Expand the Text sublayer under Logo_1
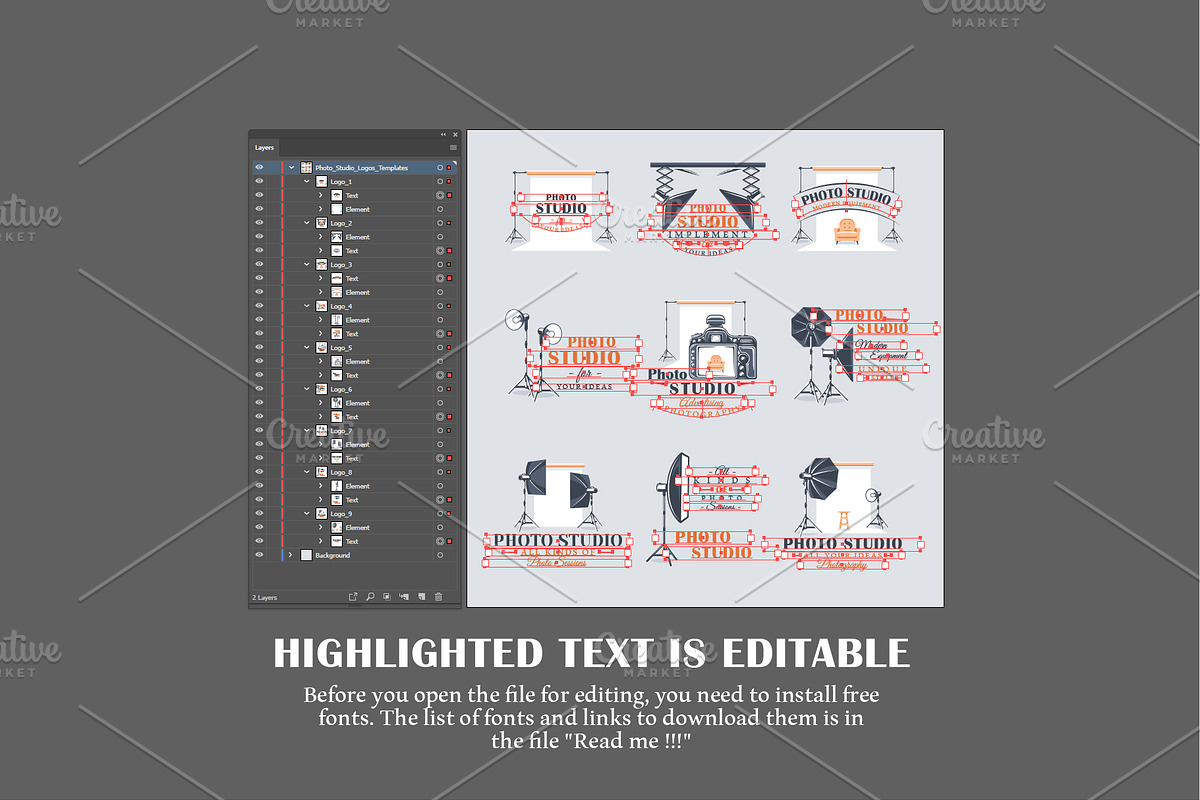The height and width of the screenshot is (800, 1200). click(322, 196)
